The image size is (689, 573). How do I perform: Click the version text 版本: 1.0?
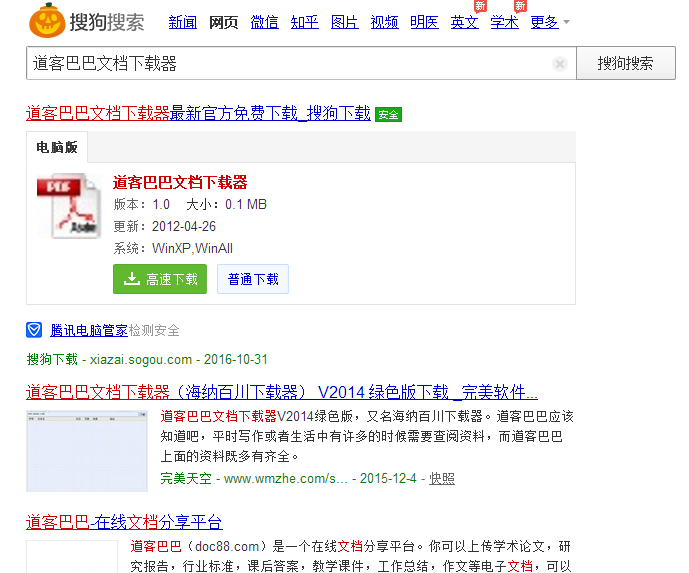pos(141,204)
